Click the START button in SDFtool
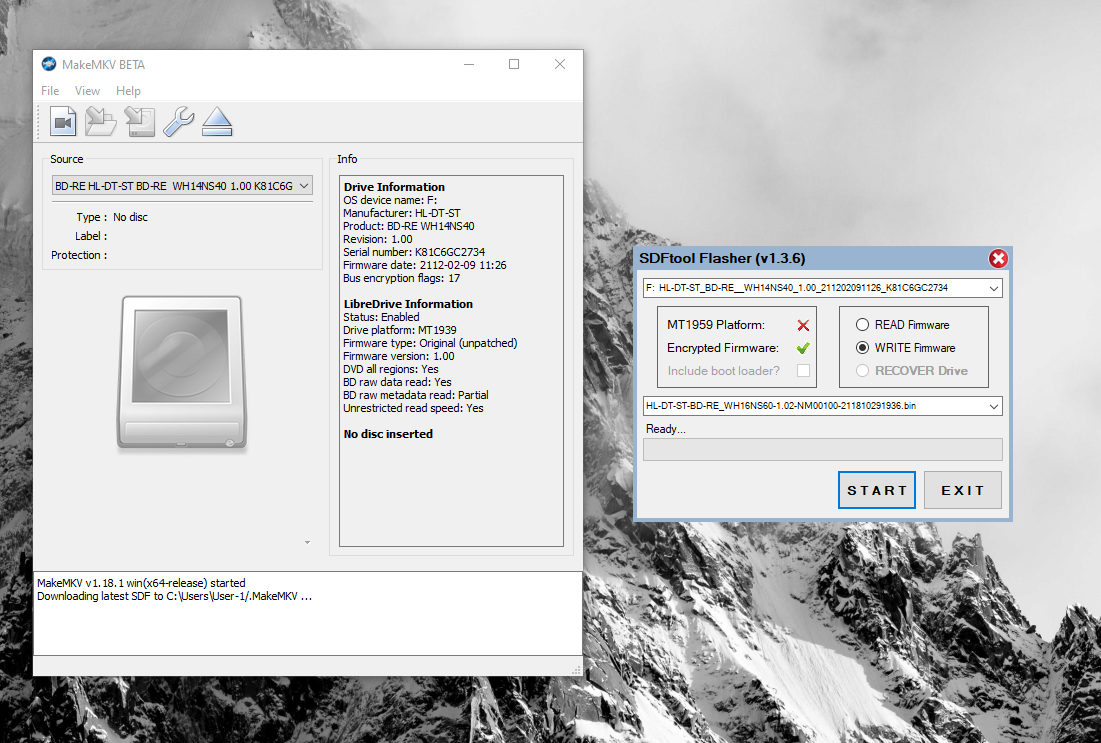This screenshot has width=1101, height=743. 876,490
